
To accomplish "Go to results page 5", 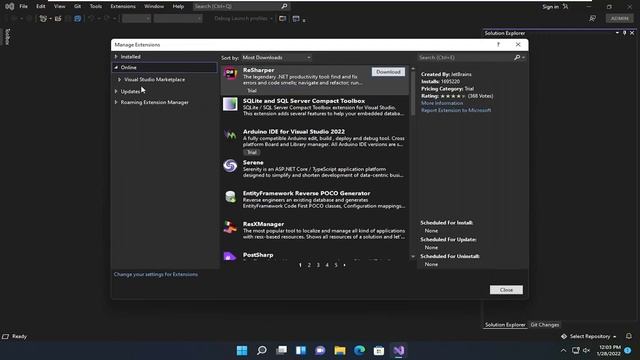I will (336, 265).
